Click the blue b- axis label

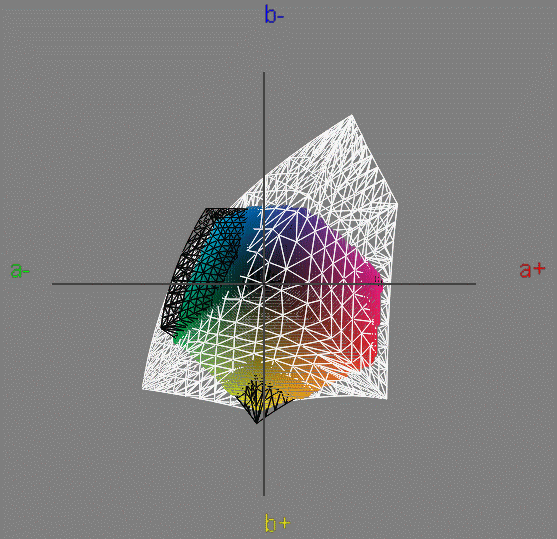(274, 15)
